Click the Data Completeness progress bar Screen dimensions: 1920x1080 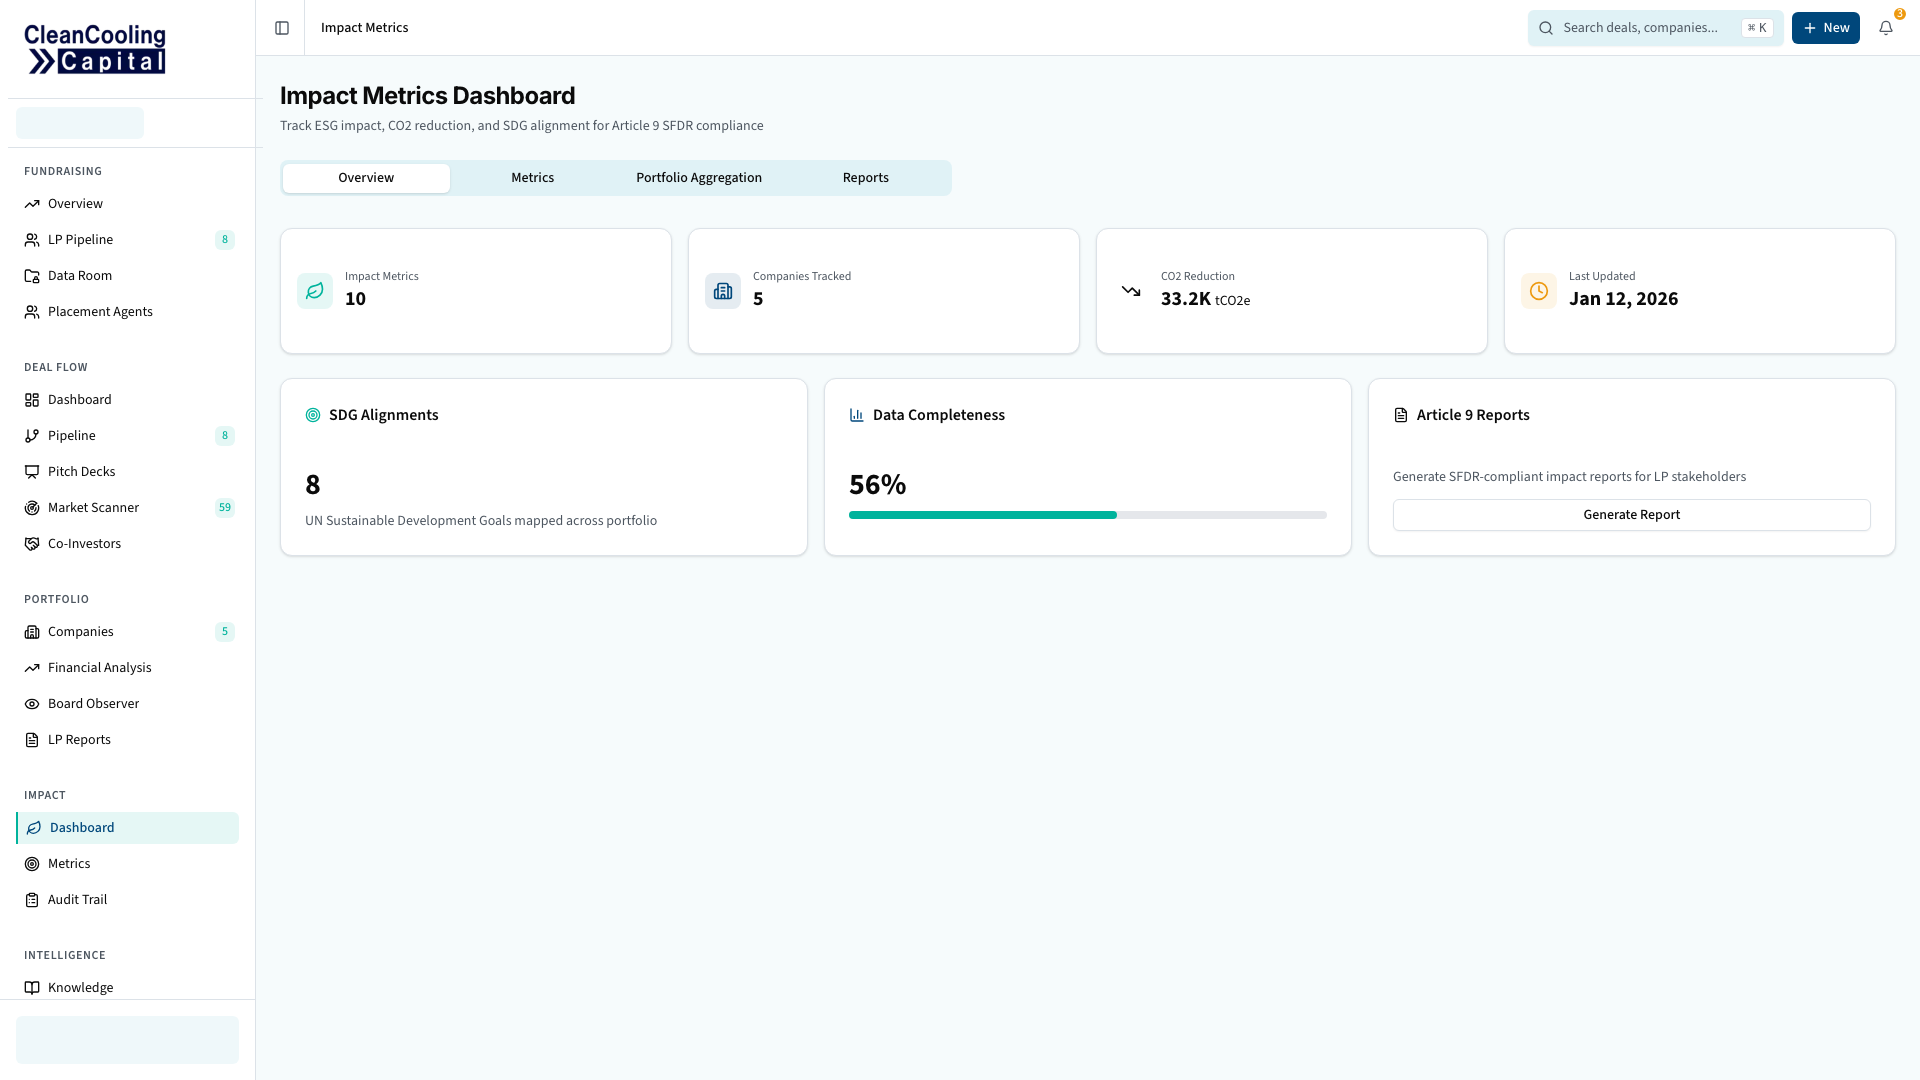click(1087, 515)
